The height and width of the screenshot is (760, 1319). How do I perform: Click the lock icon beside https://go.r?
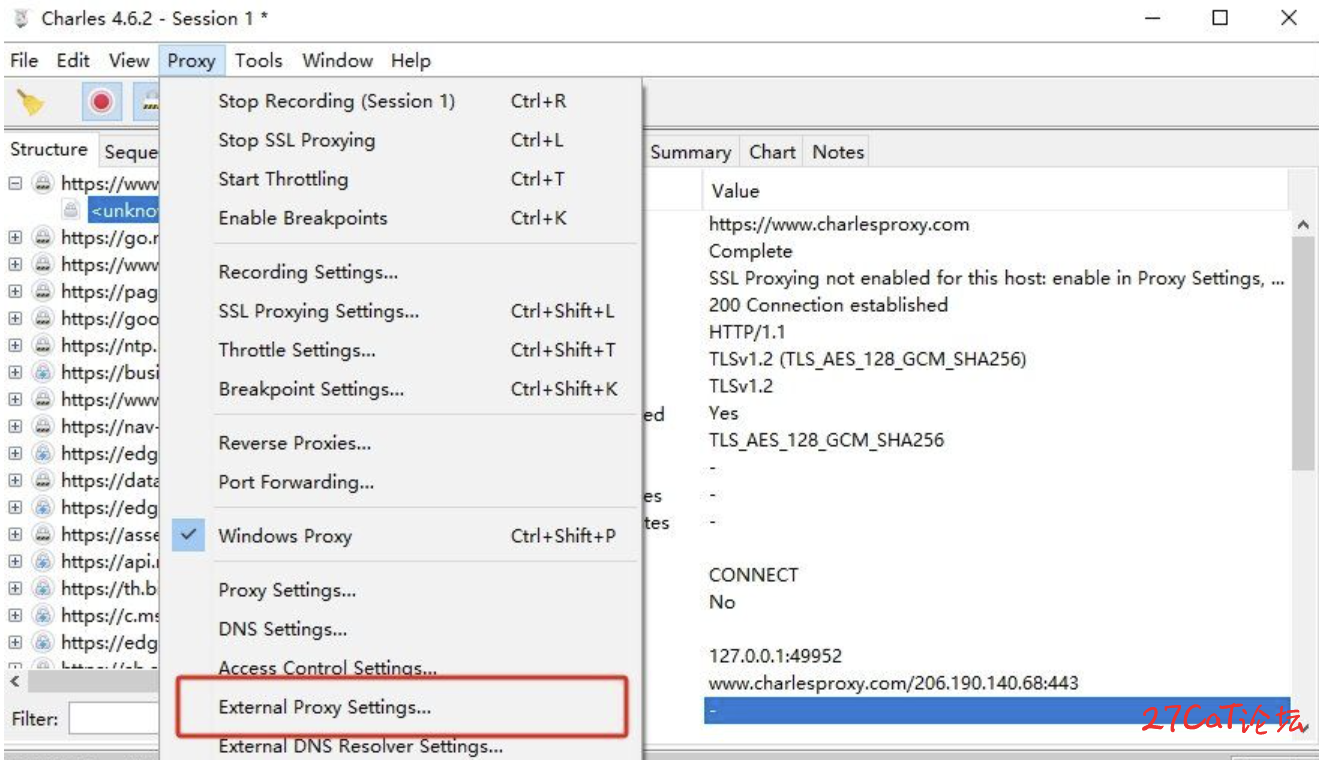tap(42, 238)
